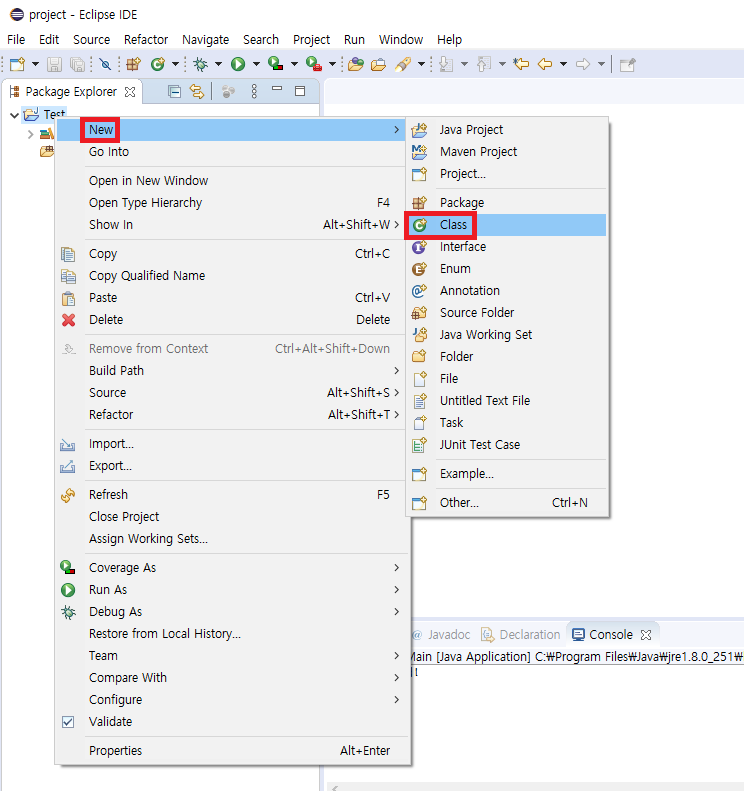Click Properties in the context menu
The width and height of the screenshot is (744, 791).
[233, 751]
